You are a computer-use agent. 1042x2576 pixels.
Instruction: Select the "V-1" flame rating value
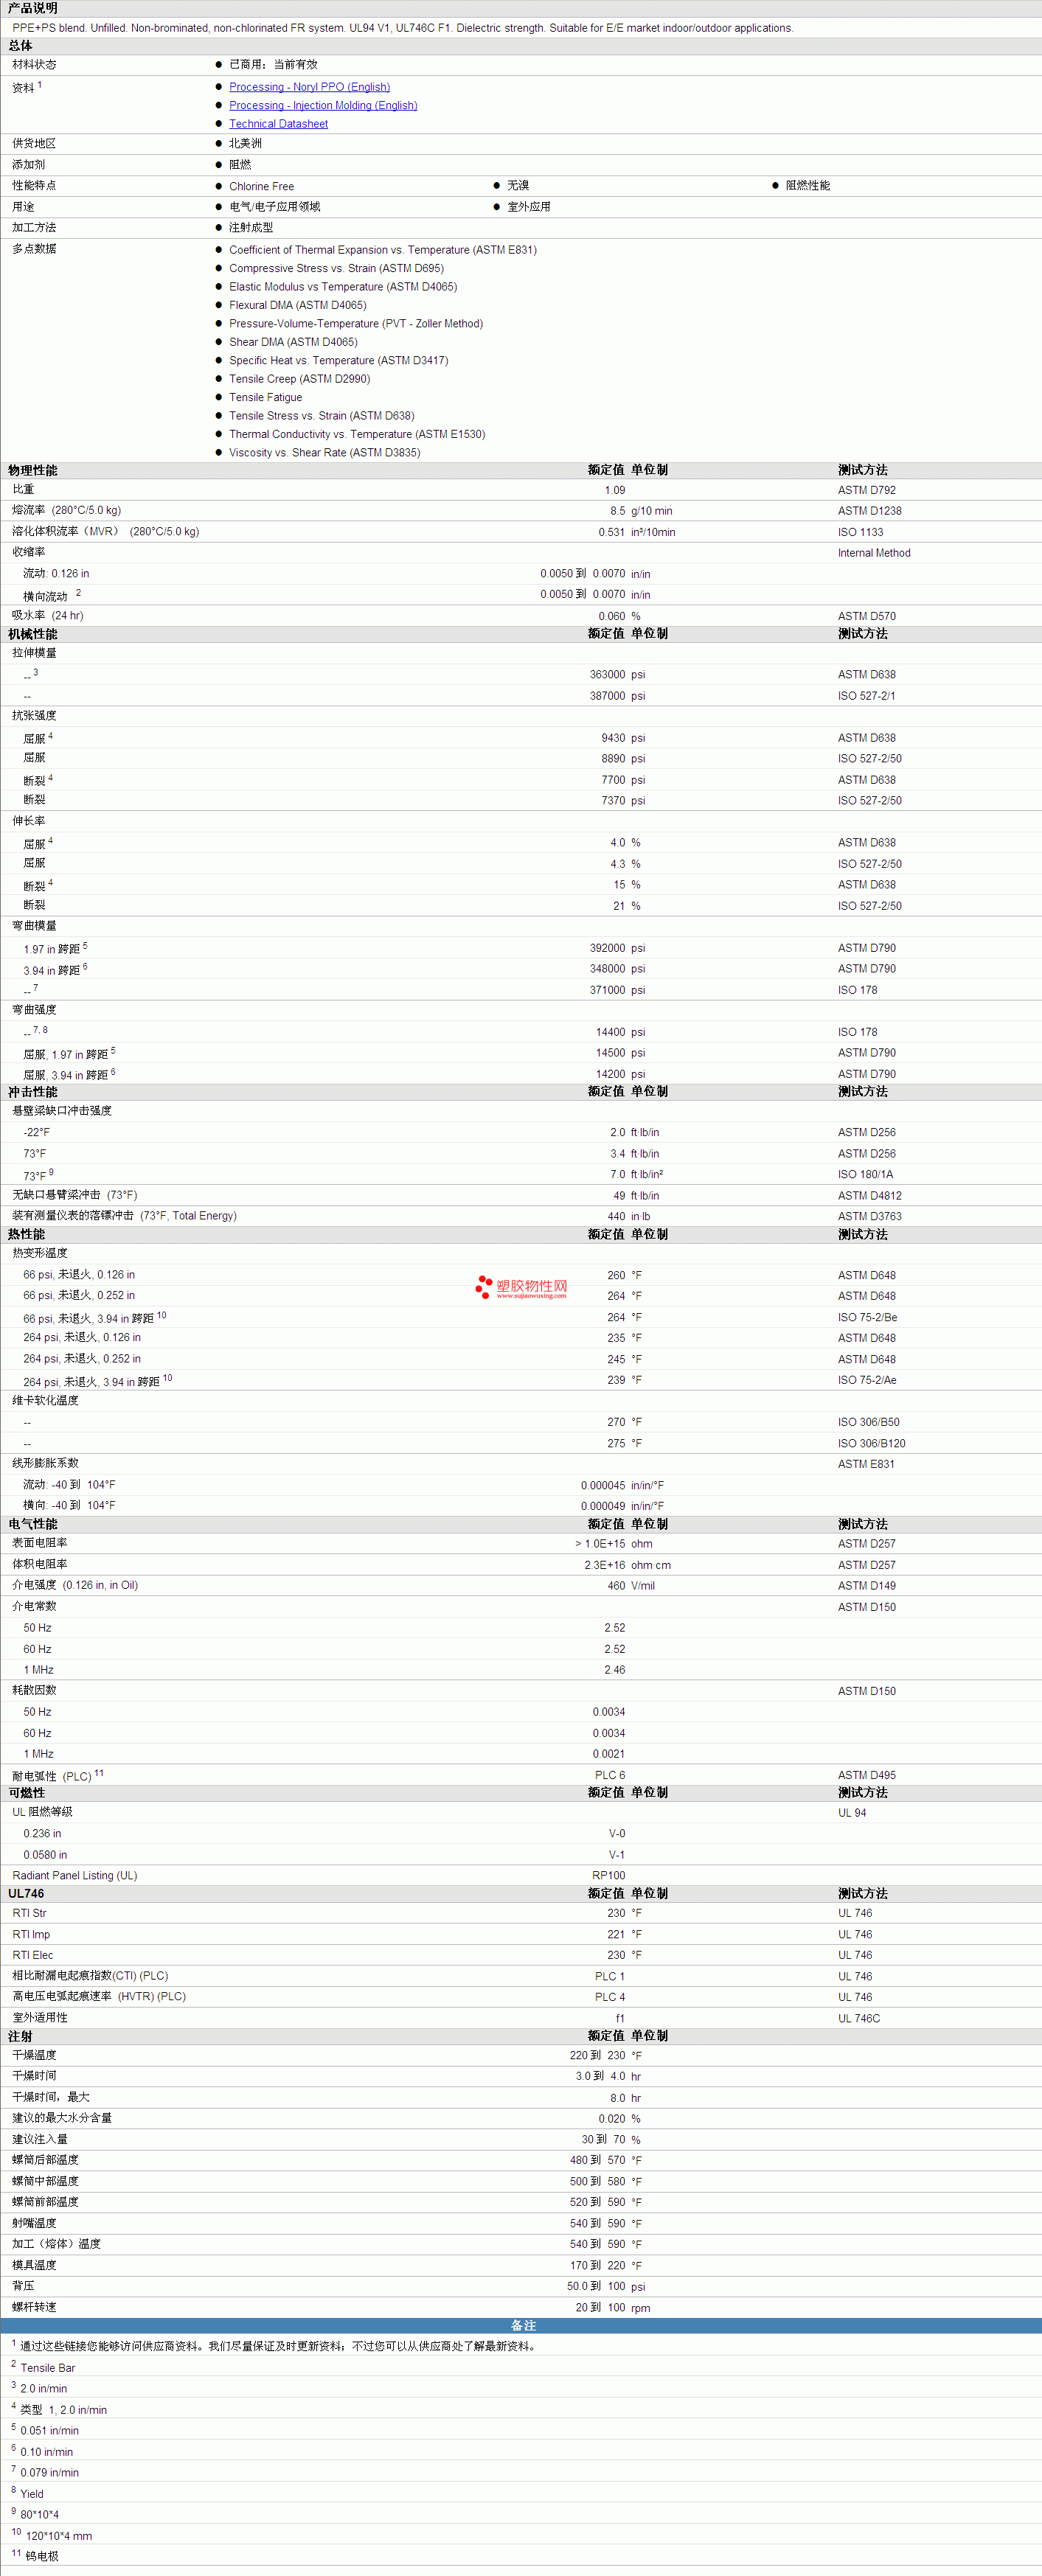coord(617,1855)
